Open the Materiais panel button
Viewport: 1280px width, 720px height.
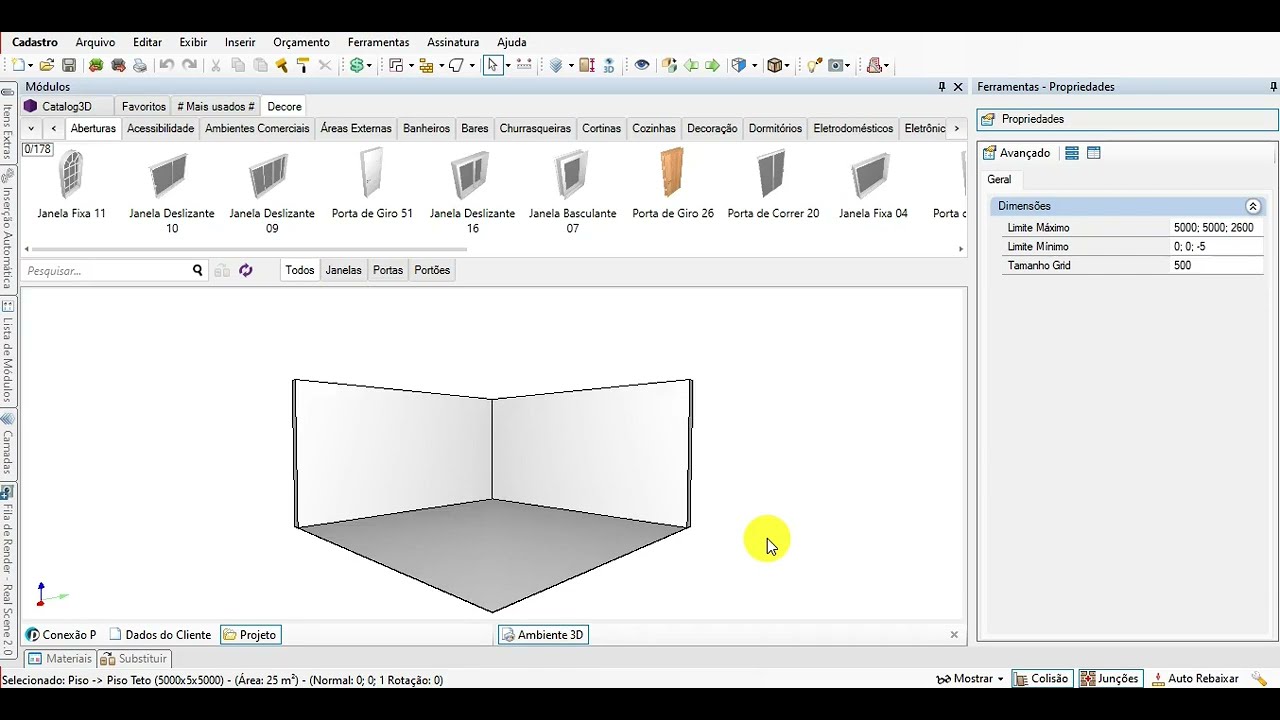pyautogui.click(x=60, y=659)
